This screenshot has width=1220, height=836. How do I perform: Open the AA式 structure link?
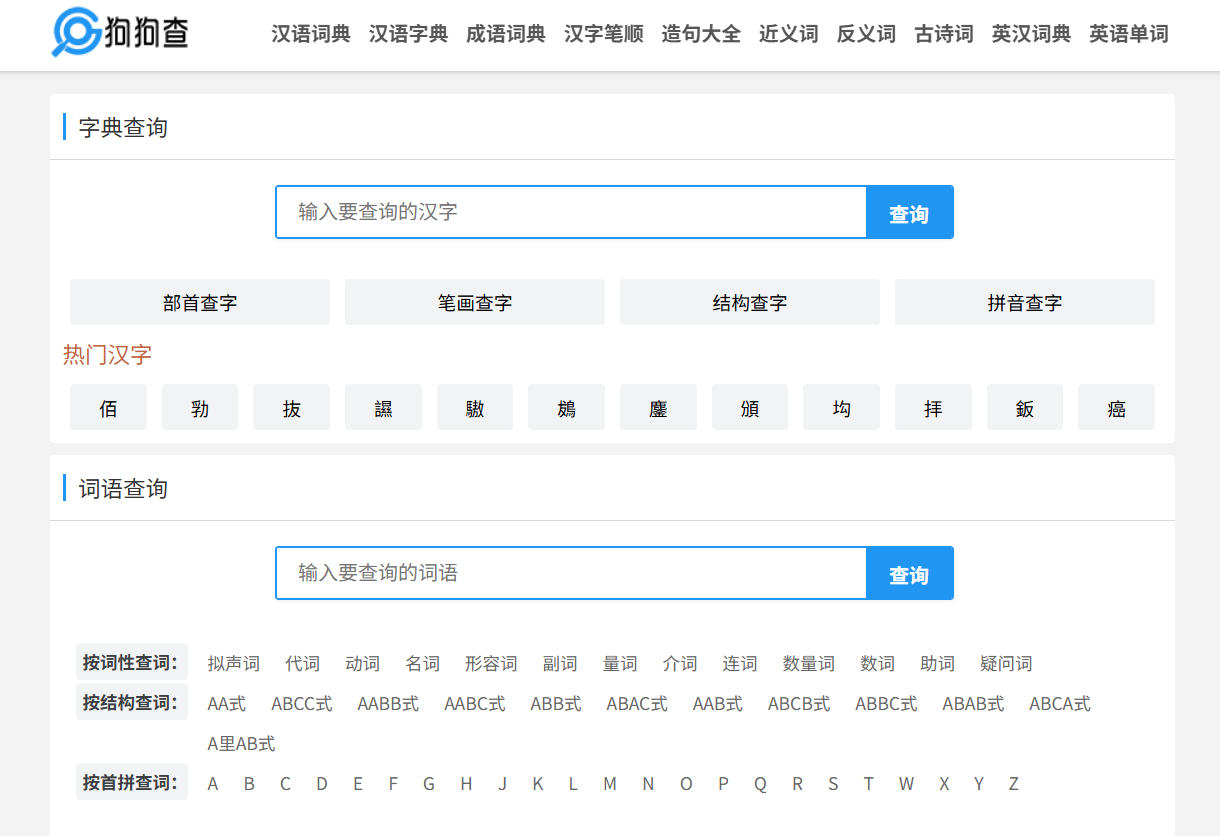click(227, 703)
